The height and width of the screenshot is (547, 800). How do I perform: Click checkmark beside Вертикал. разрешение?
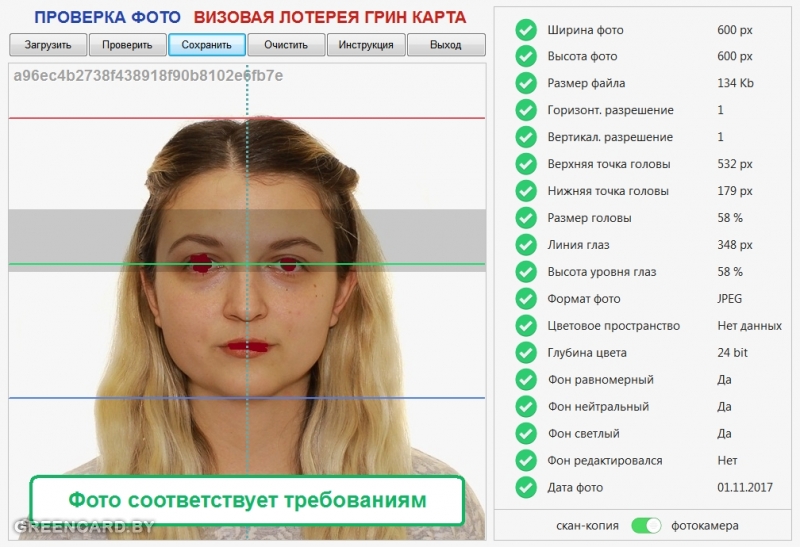pyautogui.click(x=526, y=137)
